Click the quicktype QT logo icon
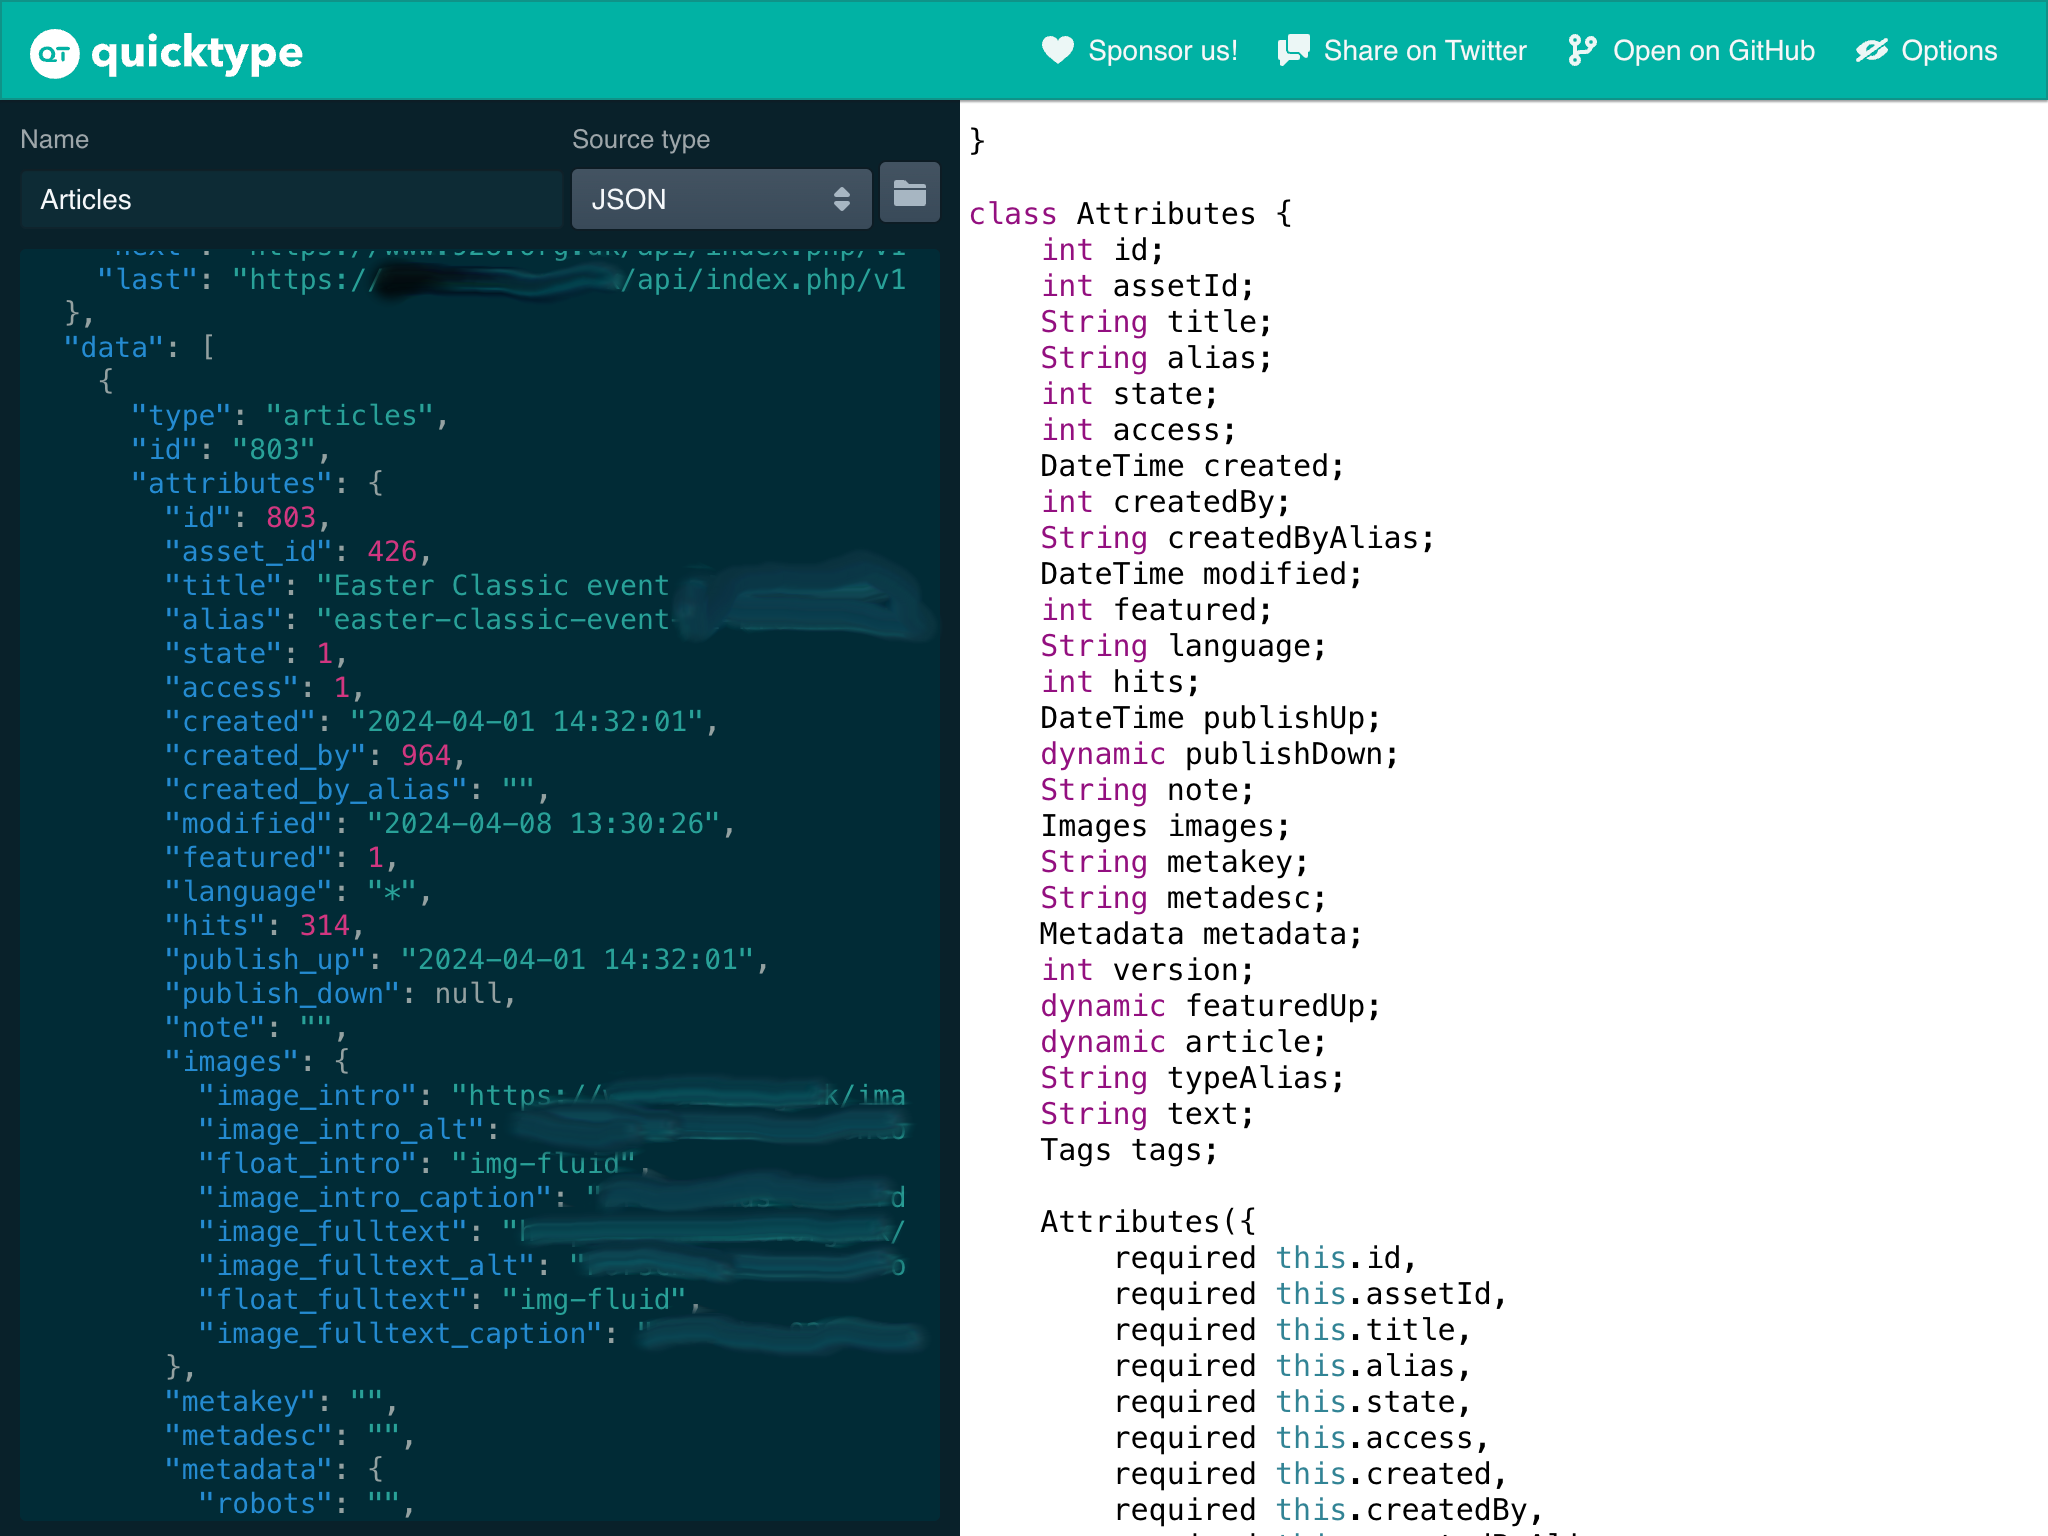2048x1536 pixels. coord(54,53)
